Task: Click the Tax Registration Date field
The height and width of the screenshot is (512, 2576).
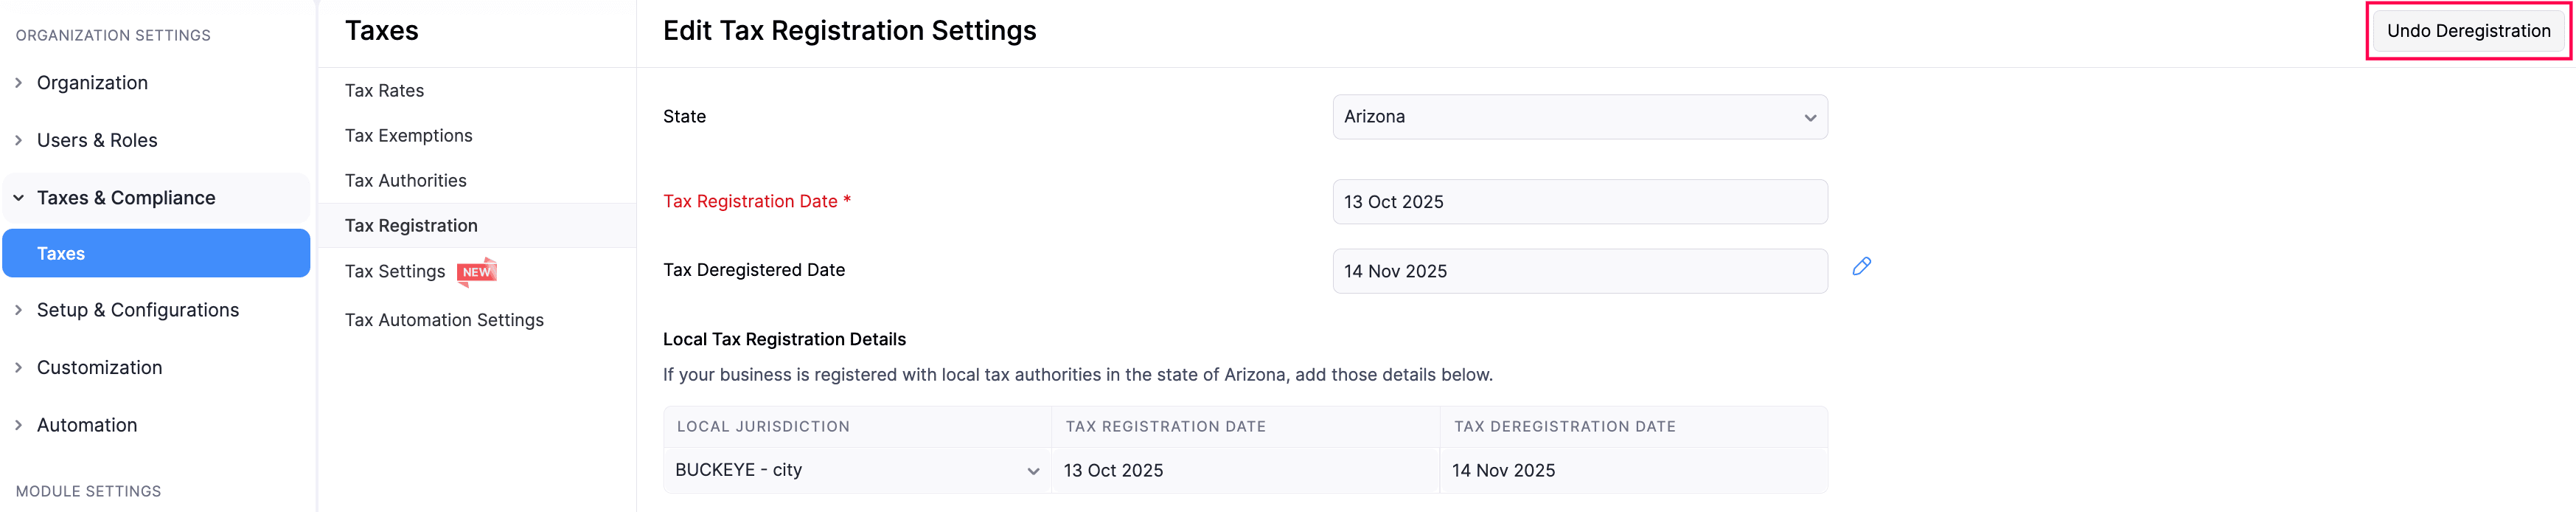Action: (1579, 202)
